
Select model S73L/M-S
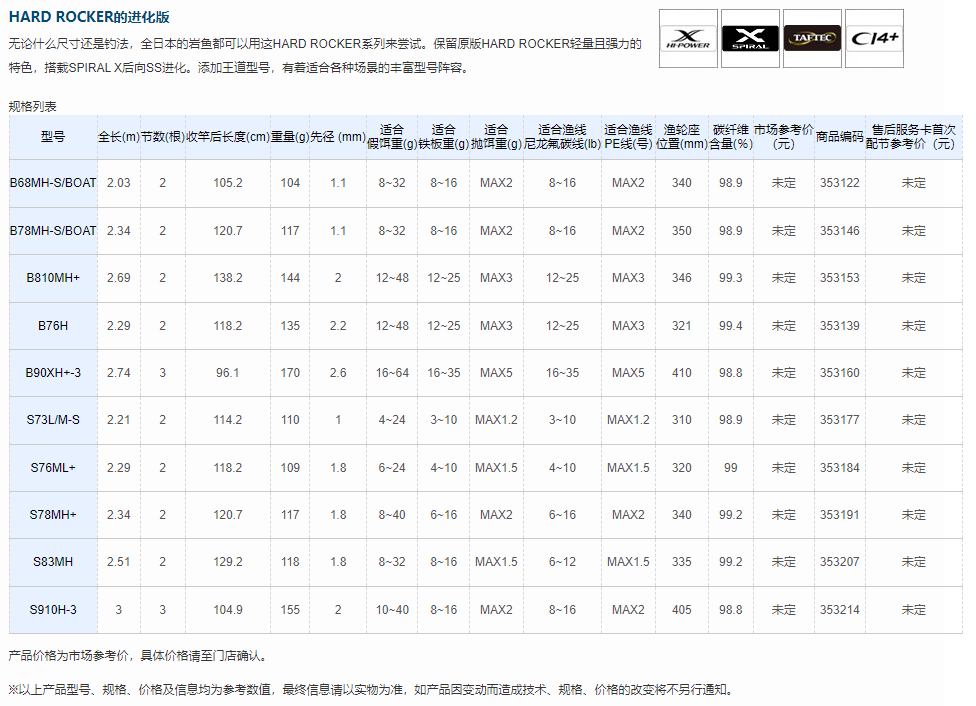click(53, 420)
